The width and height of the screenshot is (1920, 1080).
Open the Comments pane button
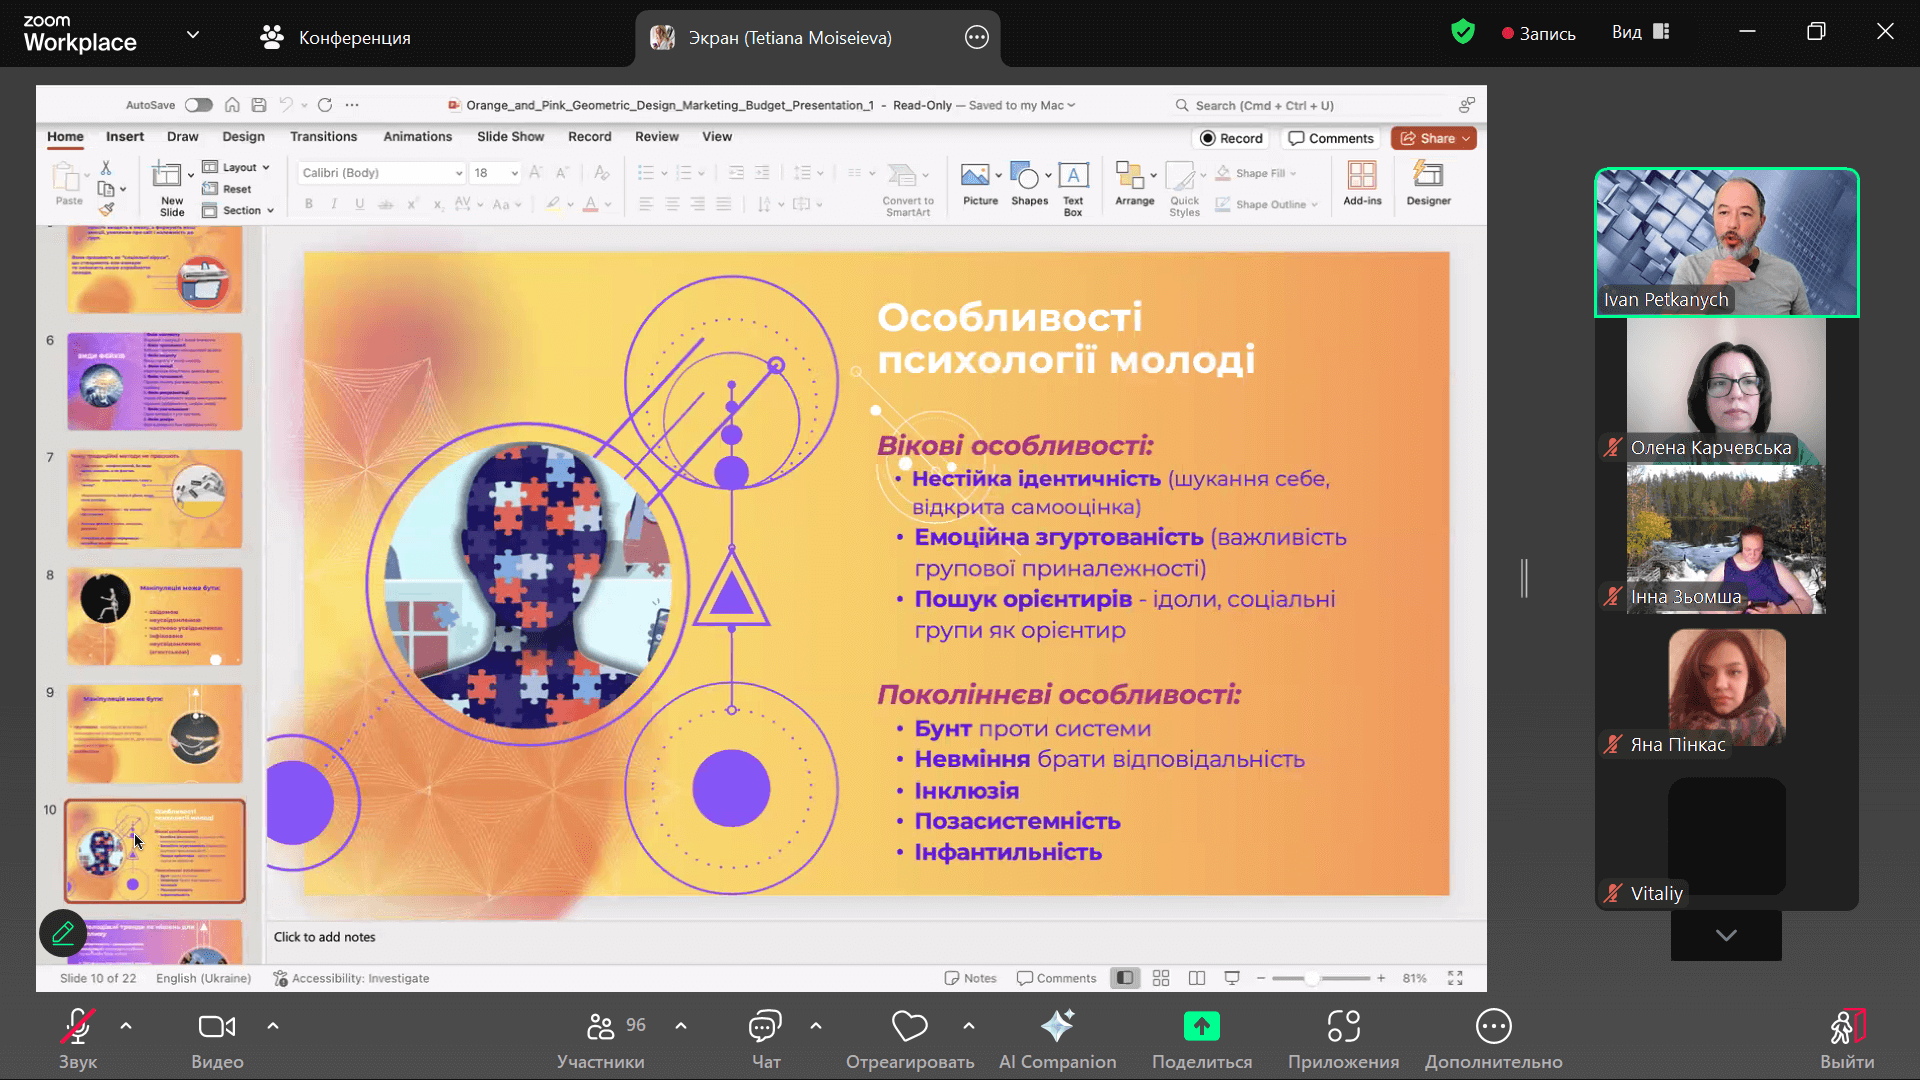click(x=1332, y=138)
